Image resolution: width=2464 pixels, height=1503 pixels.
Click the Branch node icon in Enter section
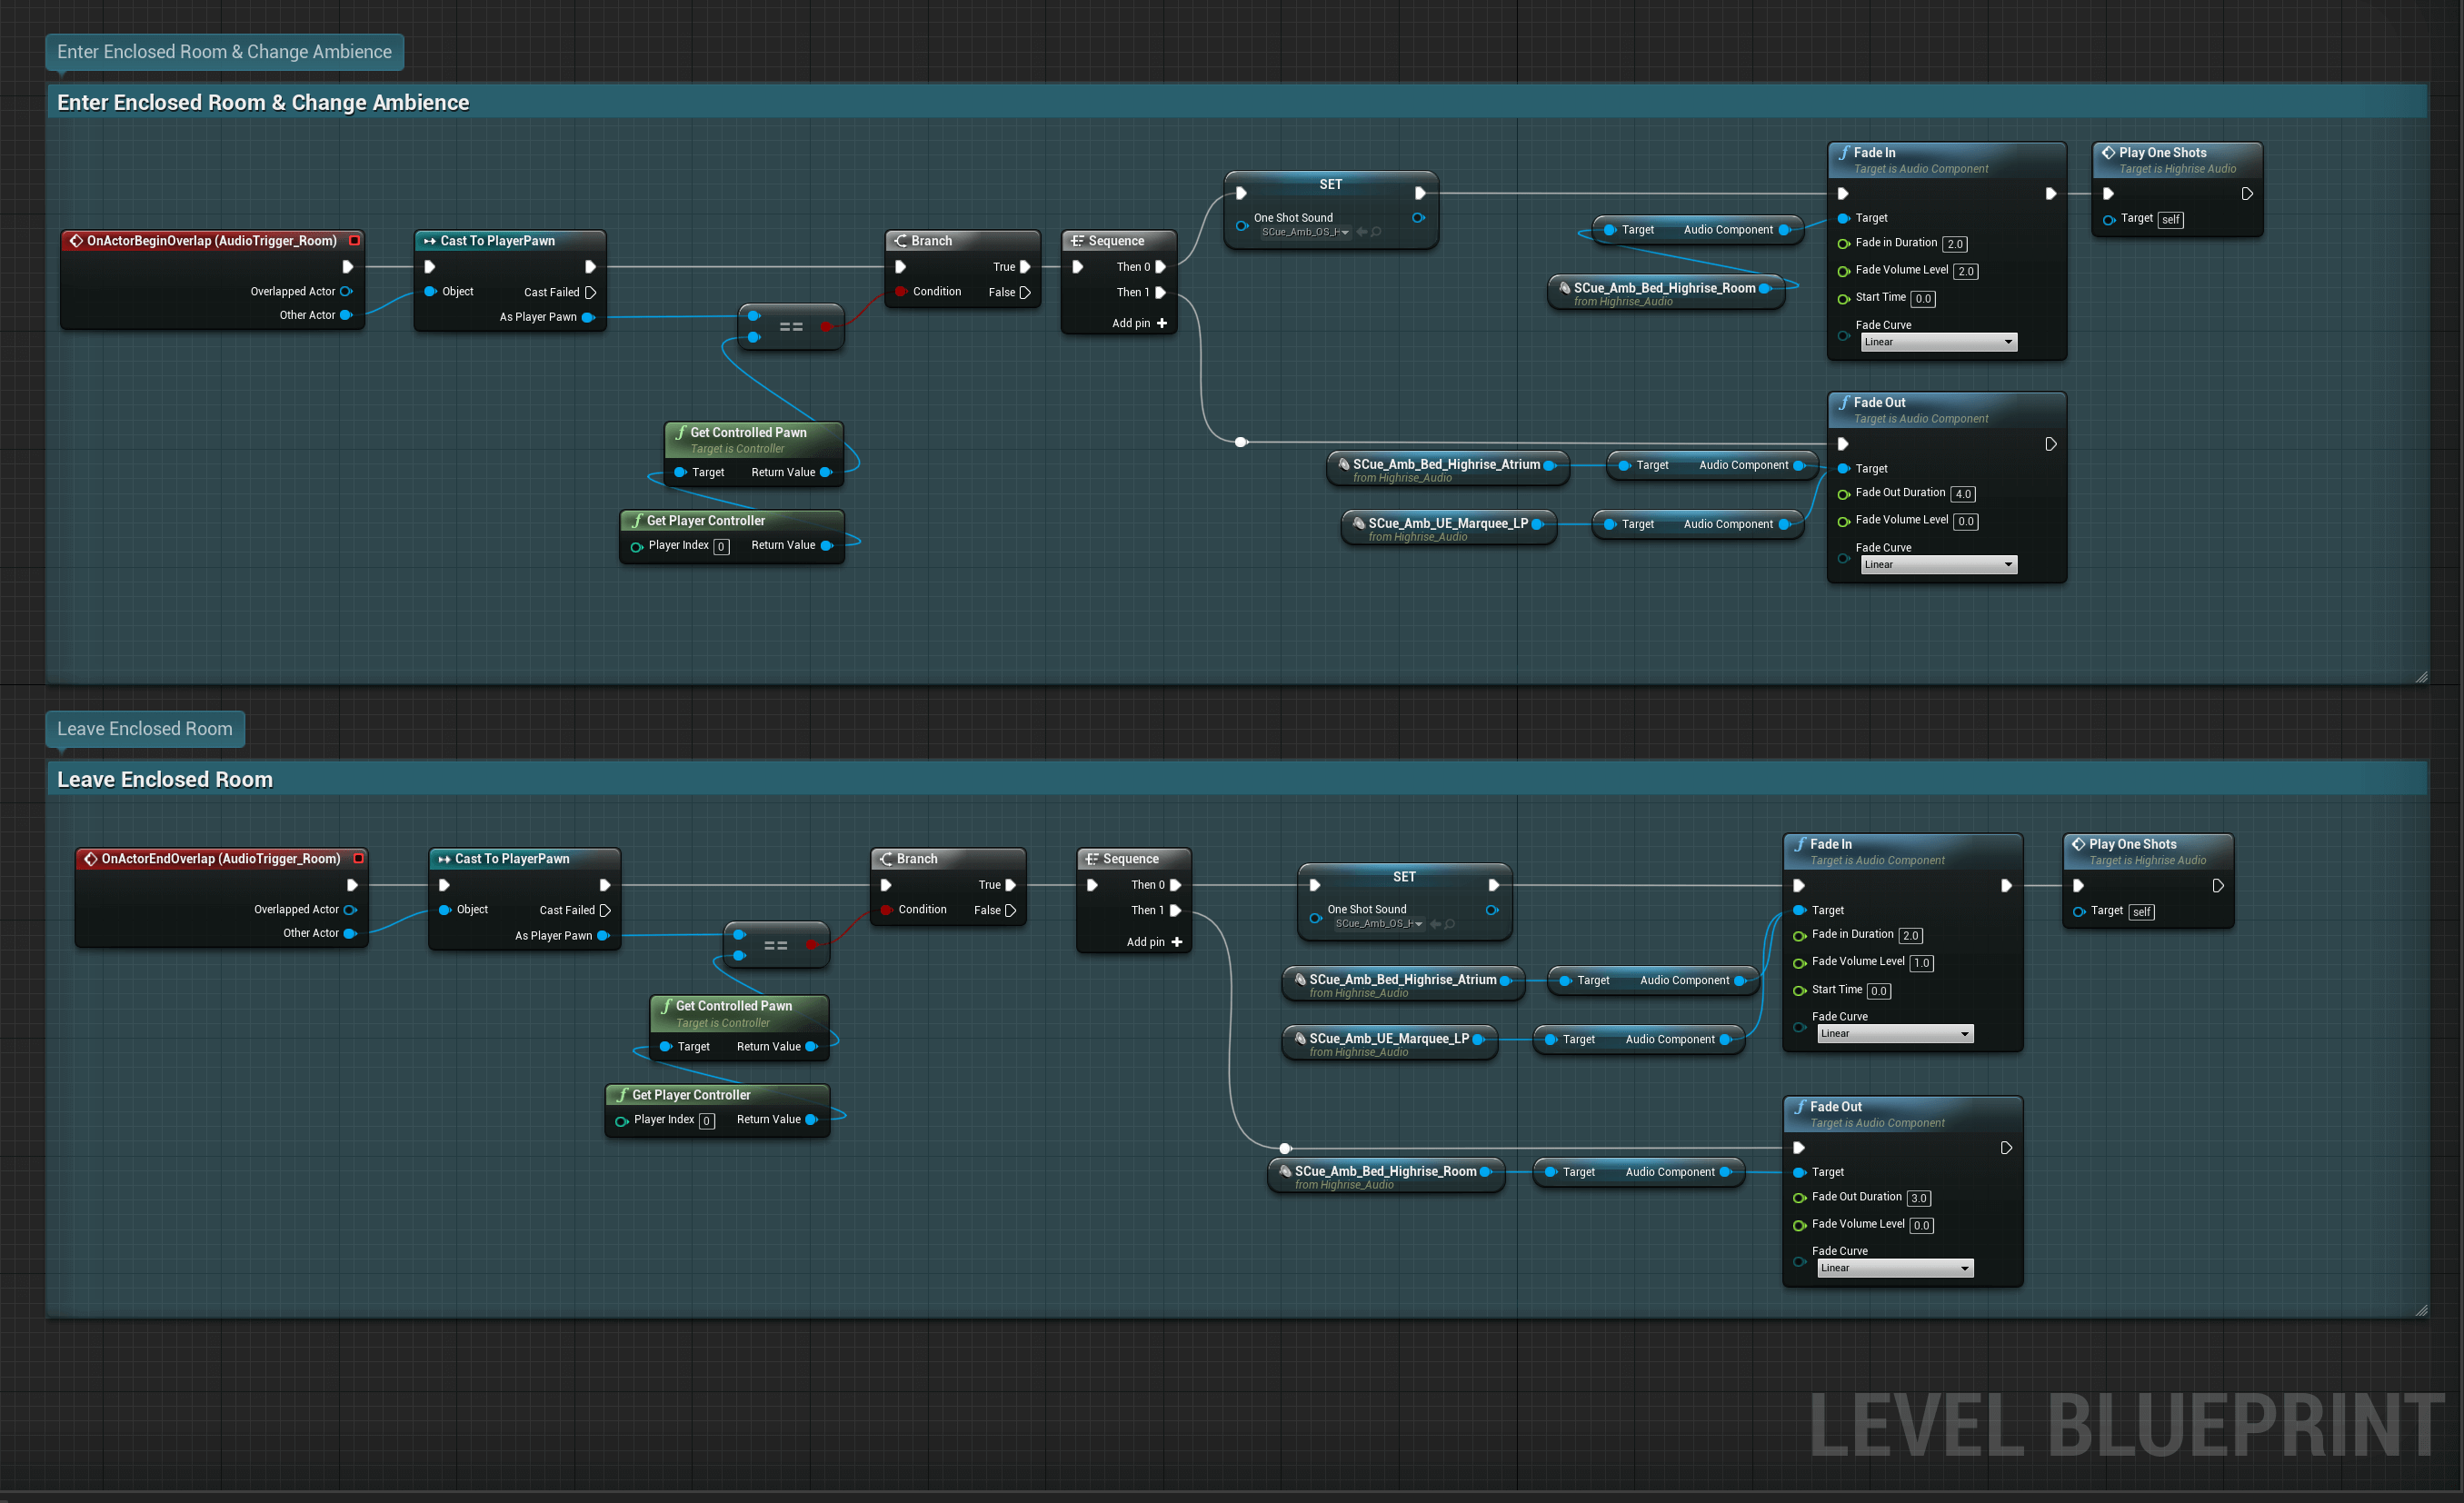(x=900, y=240)
